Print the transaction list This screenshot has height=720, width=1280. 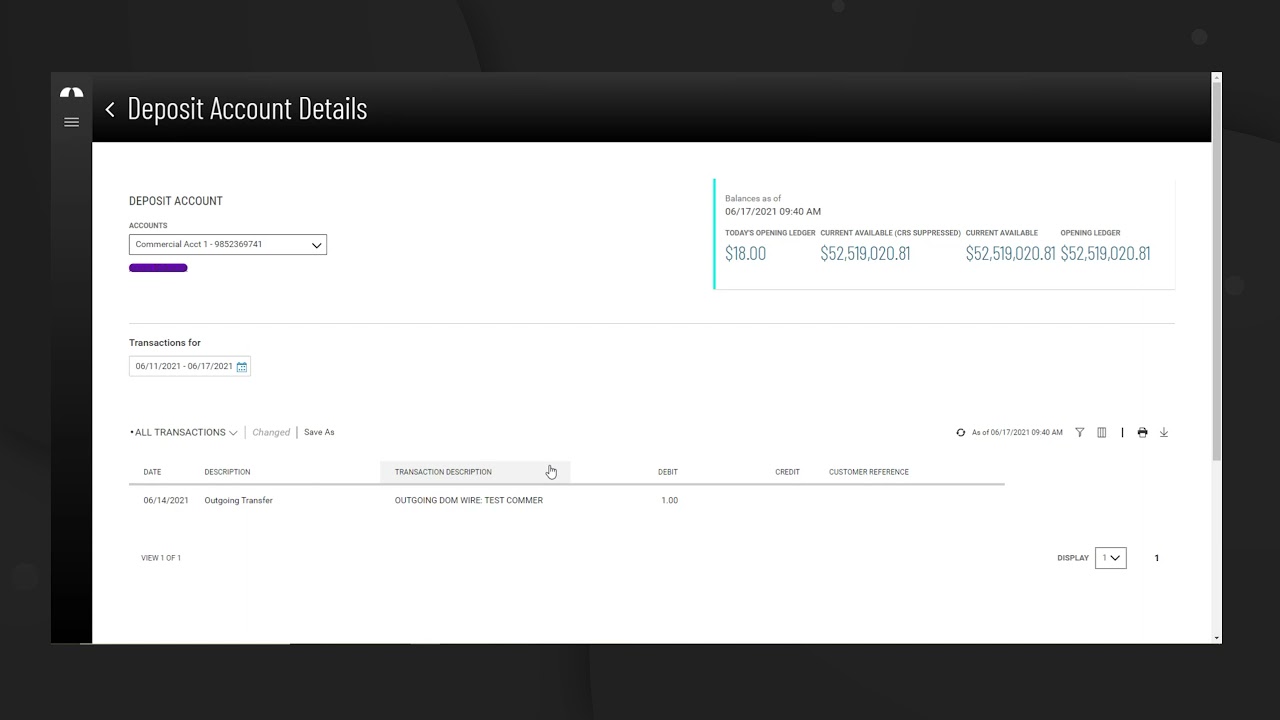pos(1142,433)
